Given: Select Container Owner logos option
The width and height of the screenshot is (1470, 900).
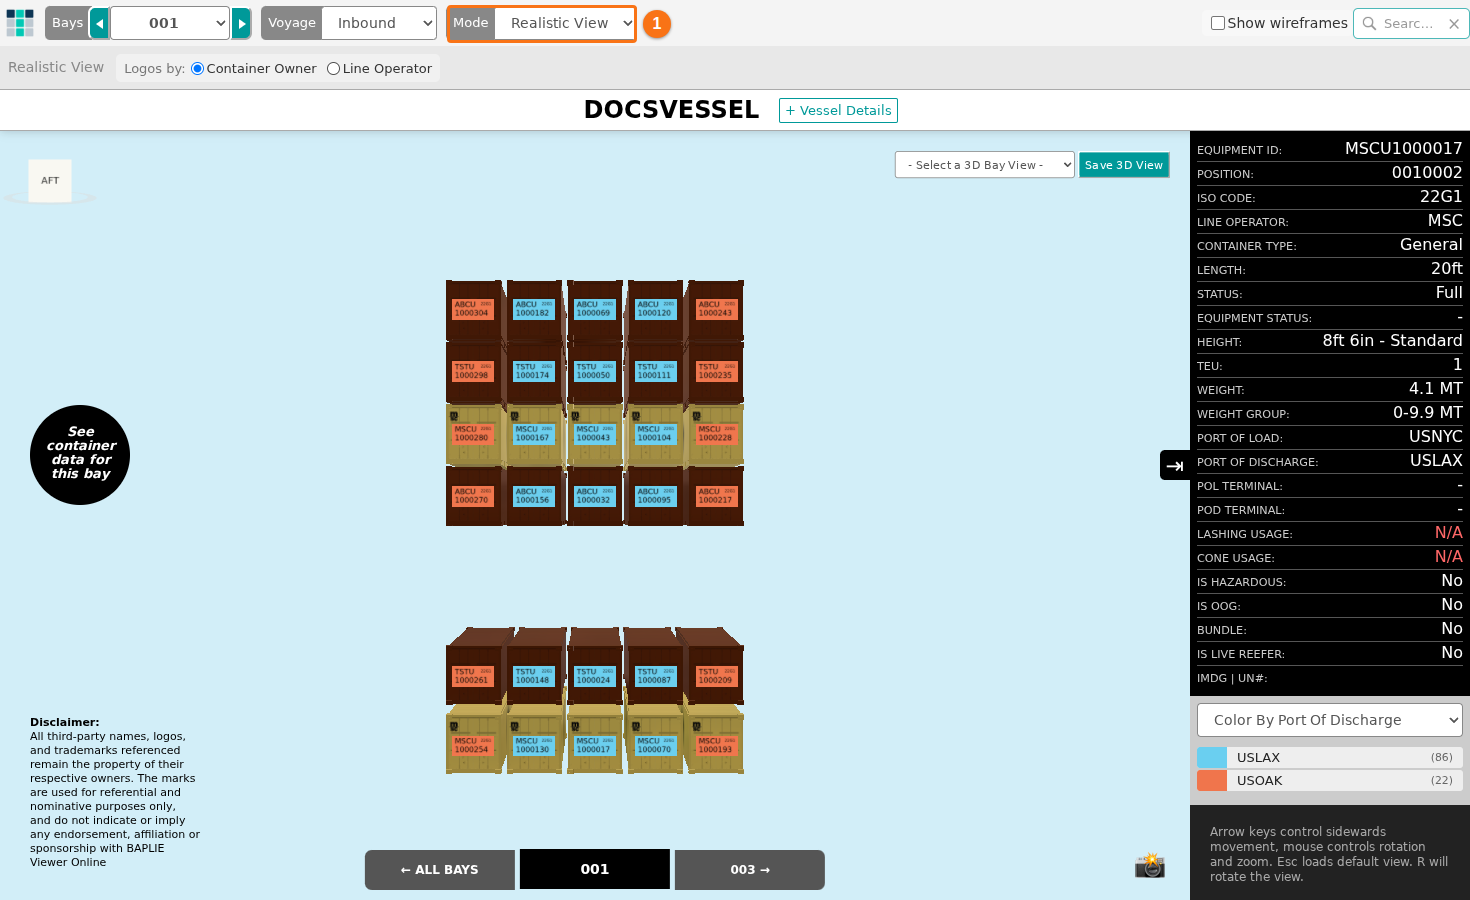Looking at the screenshot, I should (197, 69).
